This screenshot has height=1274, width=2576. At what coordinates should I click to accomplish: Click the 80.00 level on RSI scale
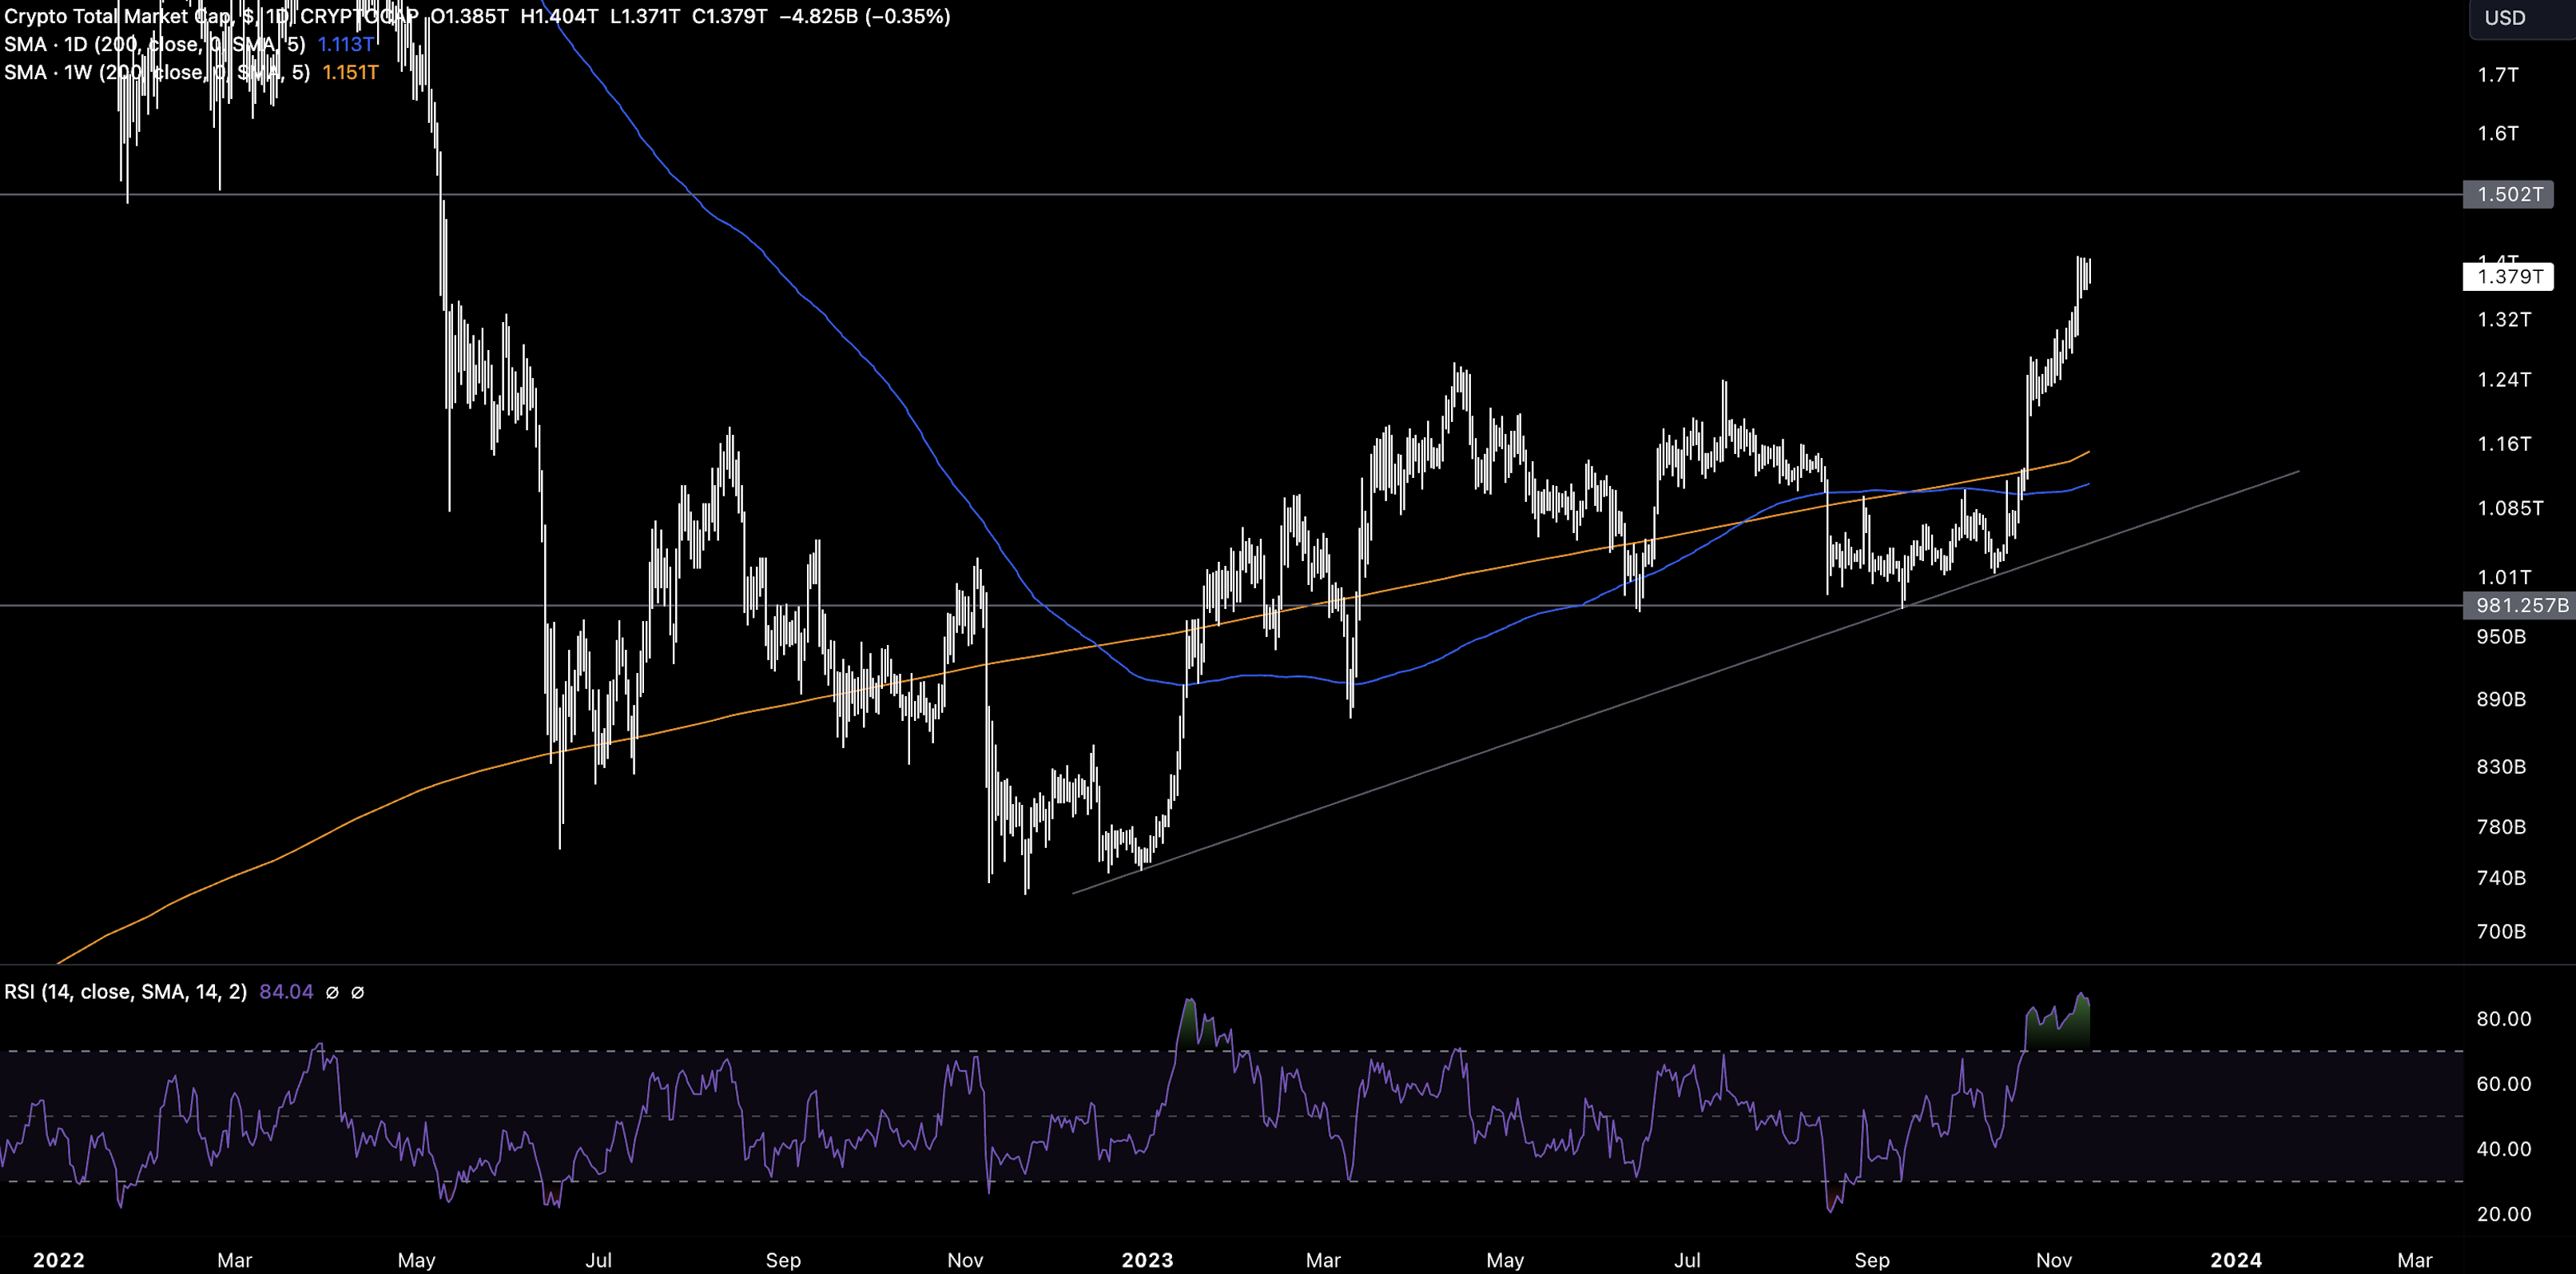click(2503, 1018)
